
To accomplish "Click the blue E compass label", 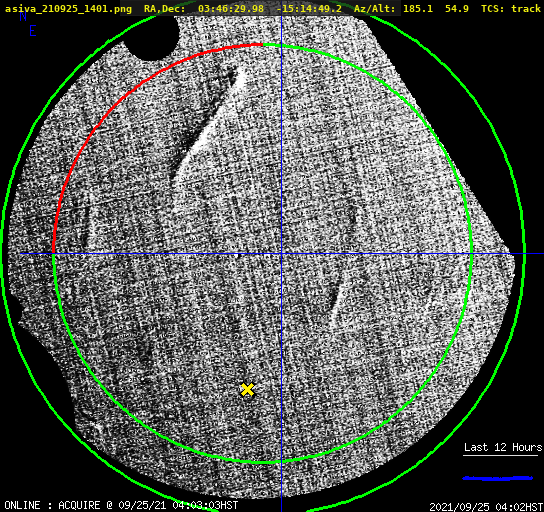I will pos(33,31).
